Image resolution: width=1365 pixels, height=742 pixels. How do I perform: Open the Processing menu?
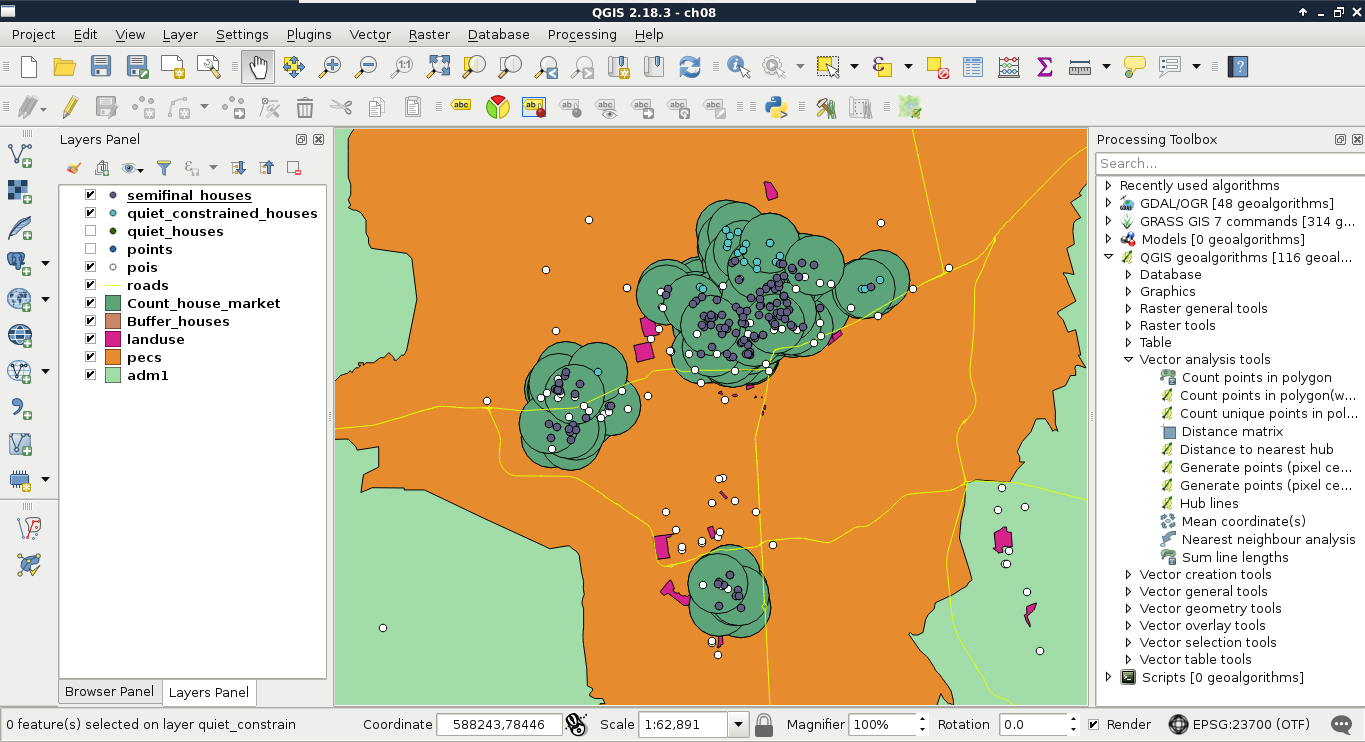pos(581,34)
